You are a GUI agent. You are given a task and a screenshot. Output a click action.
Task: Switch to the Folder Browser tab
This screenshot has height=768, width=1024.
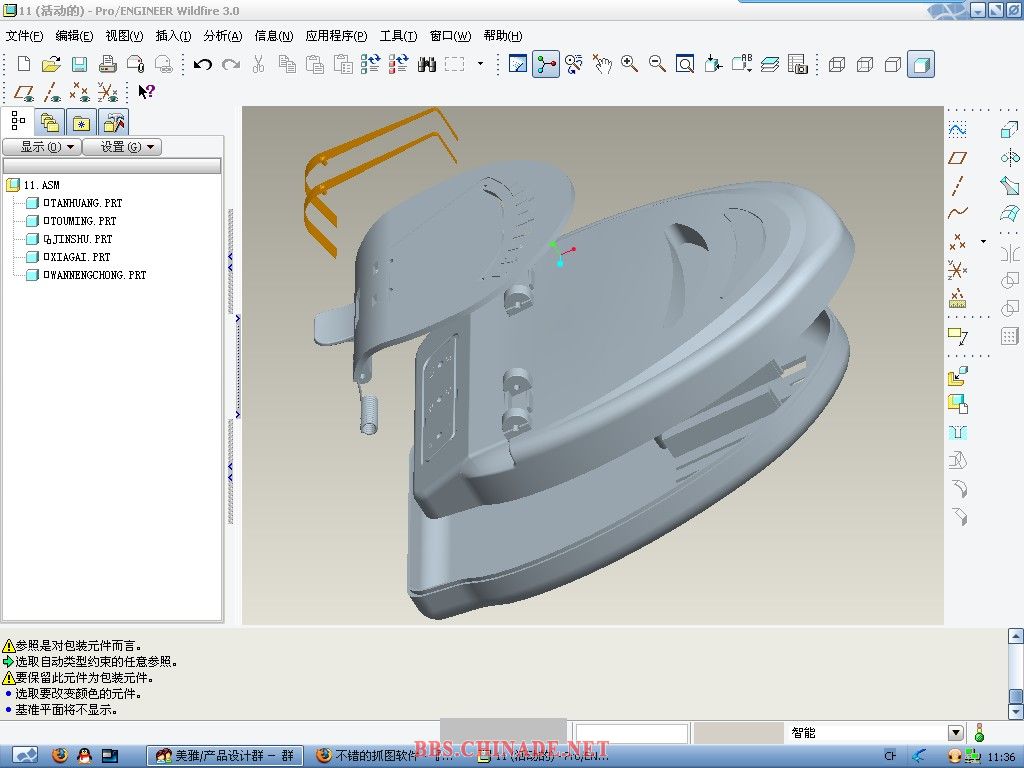click(50, 122)
